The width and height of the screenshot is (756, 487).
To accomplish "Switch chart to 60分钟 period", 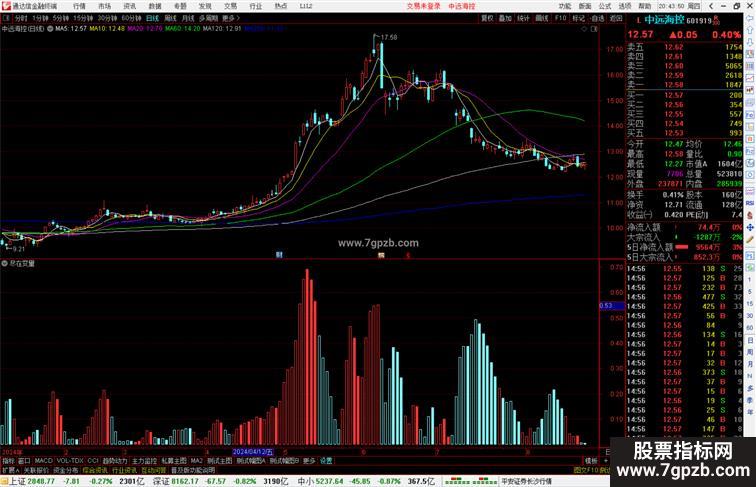I will pyautogui.click(x=131, y=18).
